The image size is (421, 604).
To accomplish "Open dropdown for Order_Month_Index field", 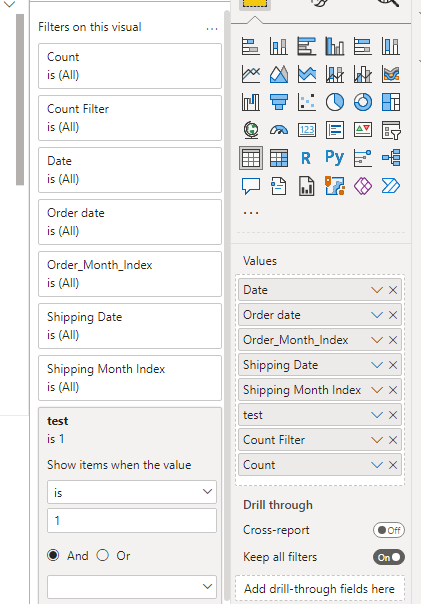I will 376,340.
